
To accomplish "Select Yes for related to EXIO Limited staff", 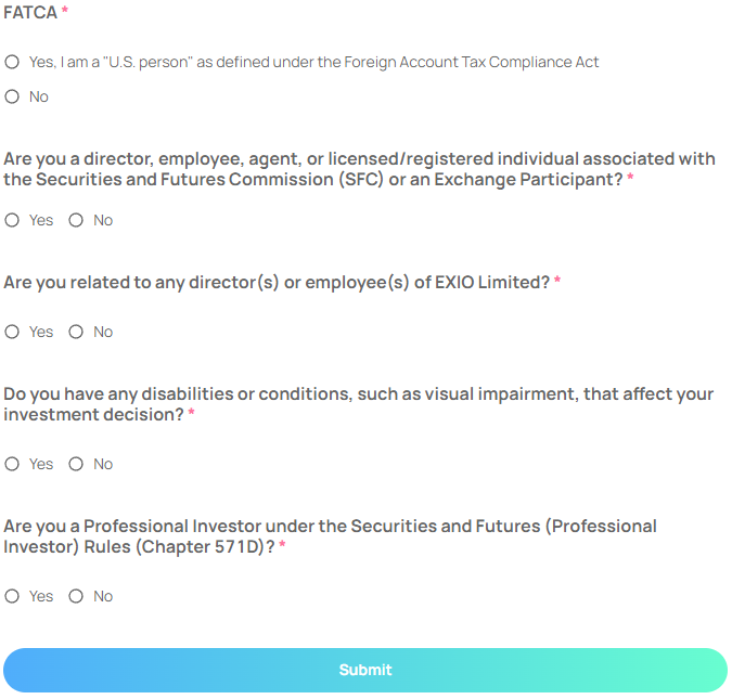I will click(12, 332).
